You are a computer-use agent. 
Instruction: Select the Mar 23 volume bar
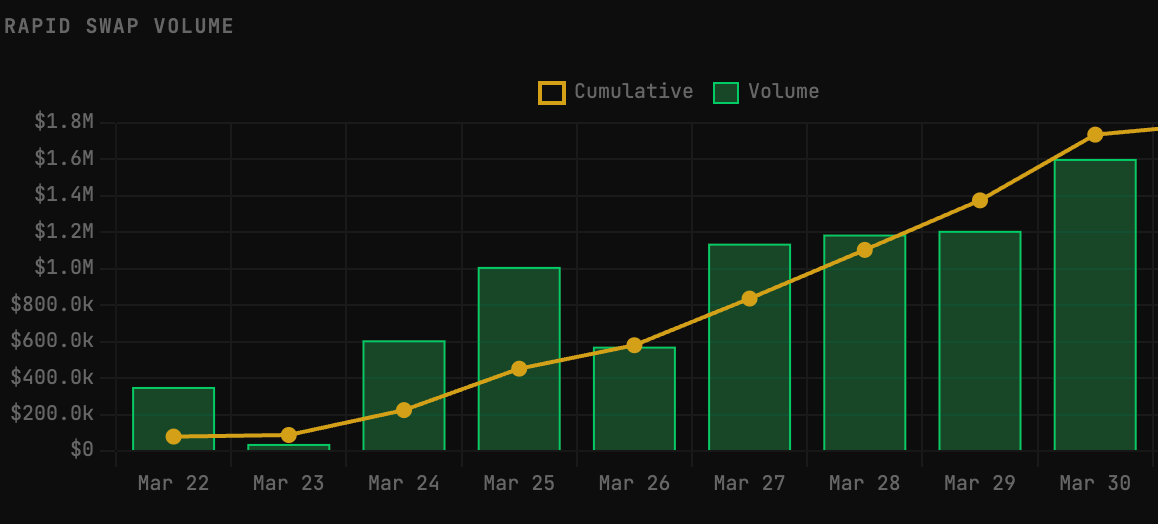pyautogui.click(x=289, y=447)
